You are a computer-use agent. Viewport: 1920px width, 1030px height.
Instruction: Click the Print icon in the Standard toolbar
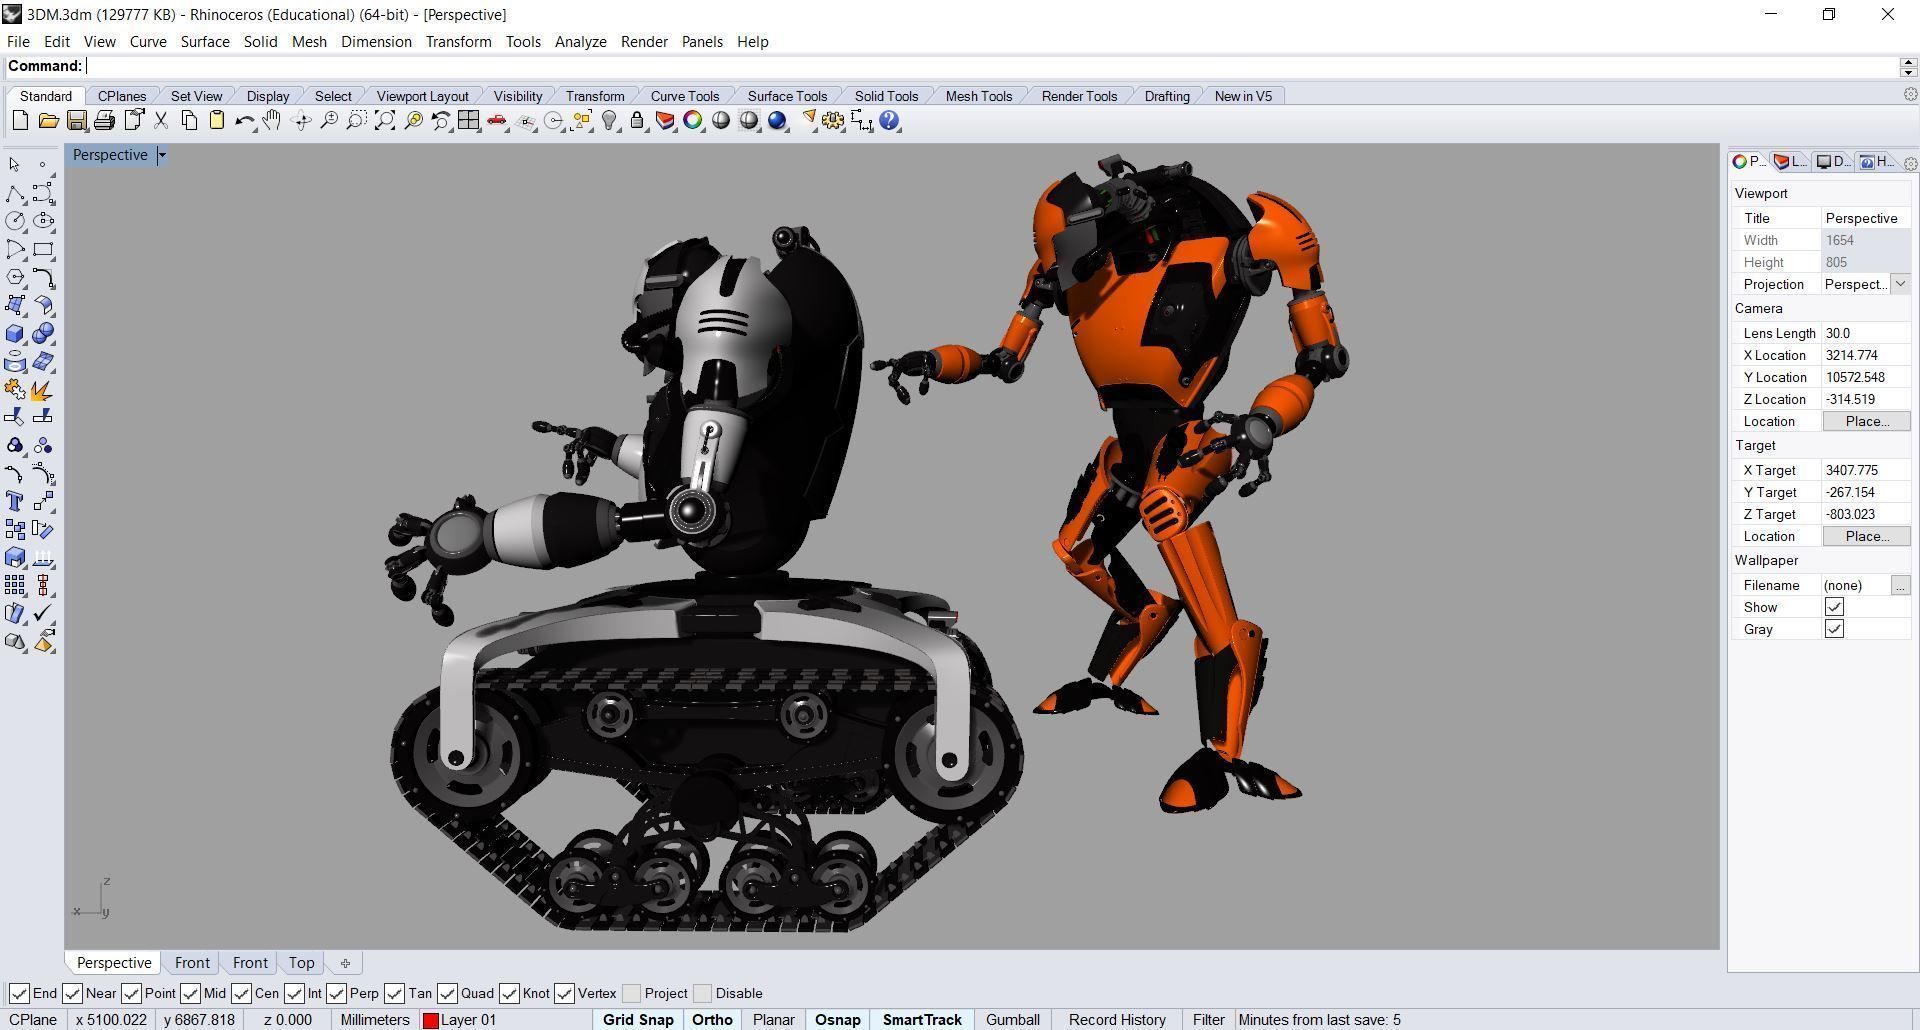(x=104, y=121)
